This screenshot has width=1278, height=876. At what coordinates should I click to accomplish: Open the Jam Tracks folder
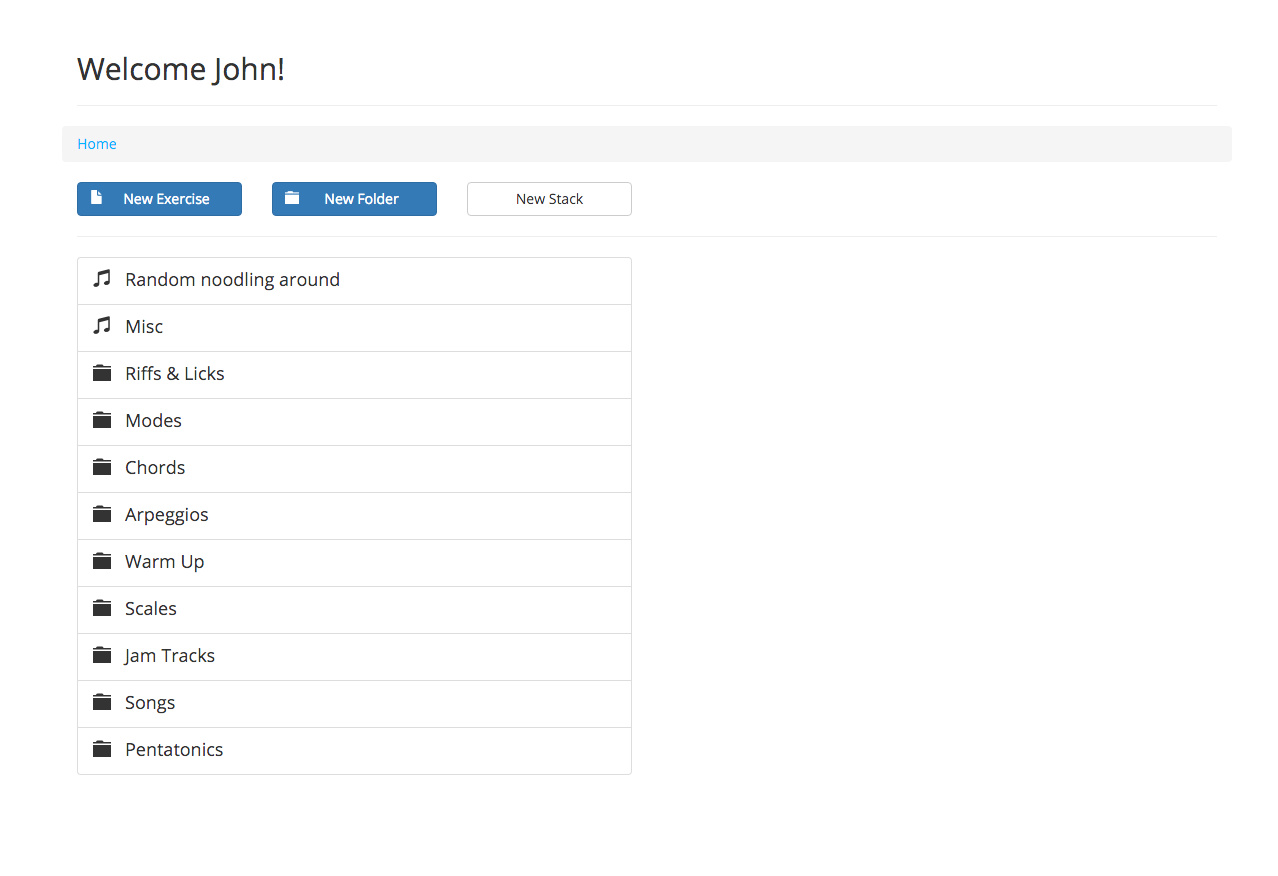pos(354,657)
